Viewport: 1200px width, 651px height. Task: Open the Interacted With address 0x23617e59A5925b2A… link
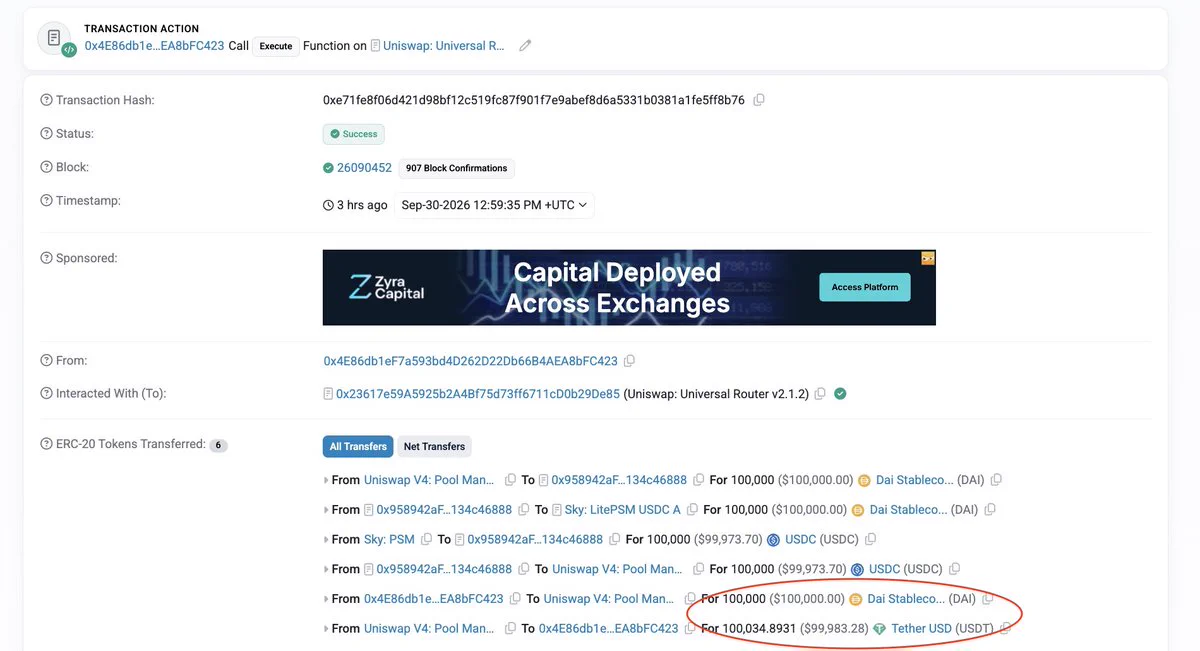(x=478, y=394)
